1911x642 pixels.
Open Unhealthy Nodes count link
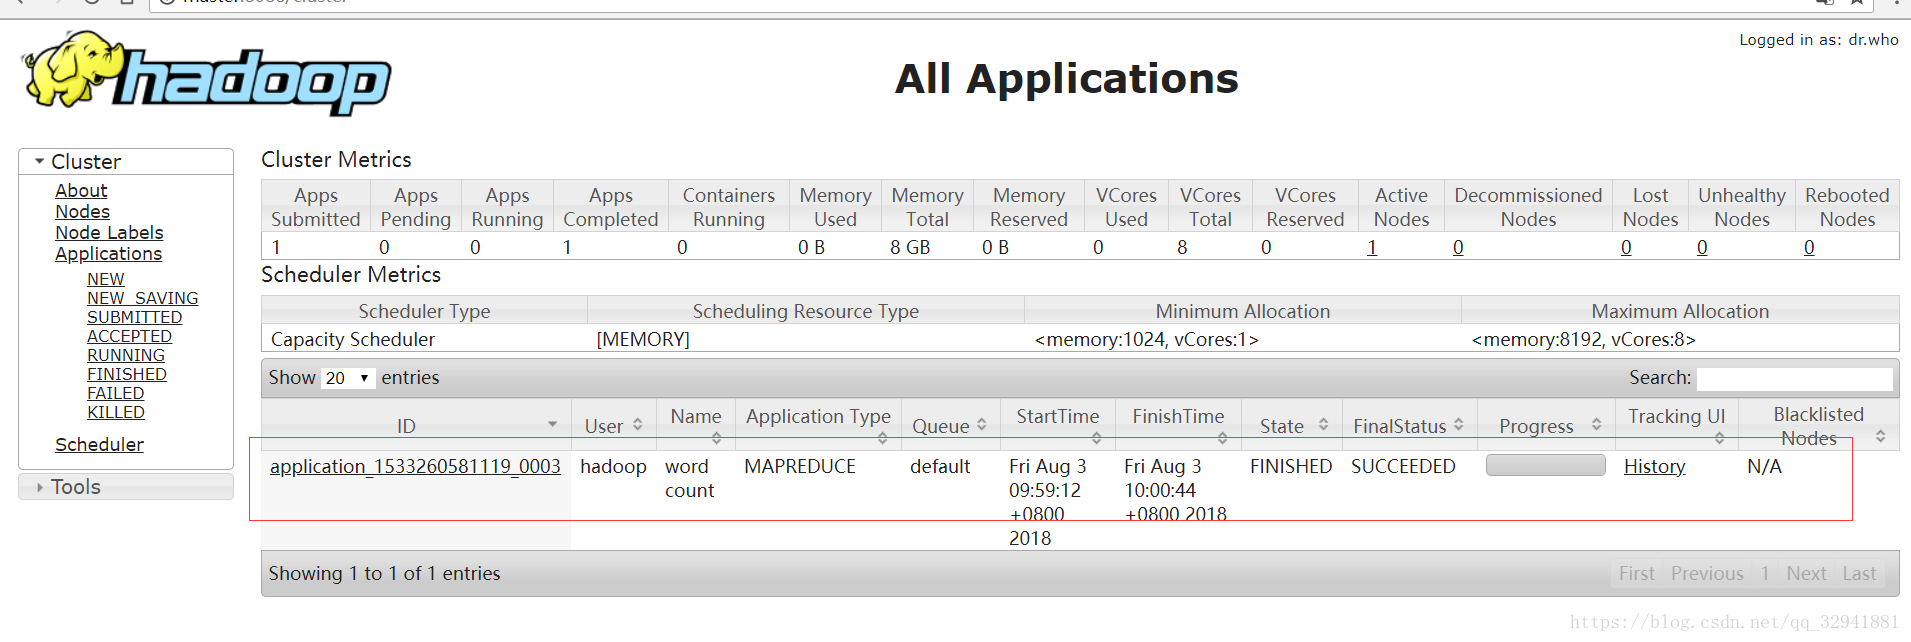point(1702,247)
